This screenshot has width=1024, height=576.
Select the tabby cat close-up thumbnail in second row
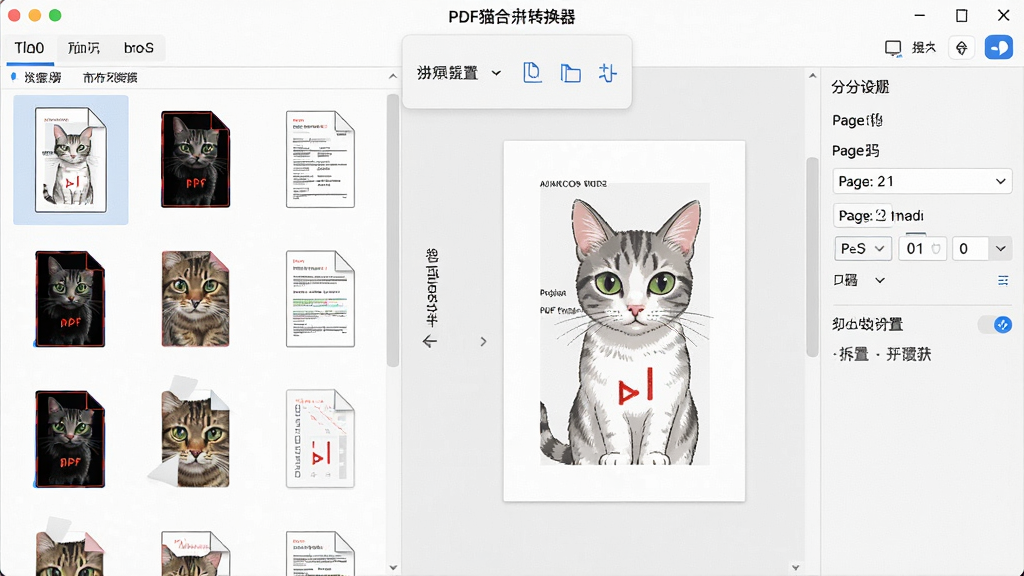point(195,298)
